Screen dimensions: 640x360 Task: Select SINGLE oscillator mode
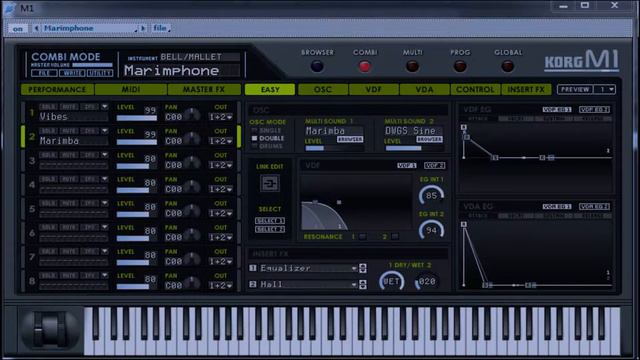tap(254, 131)
